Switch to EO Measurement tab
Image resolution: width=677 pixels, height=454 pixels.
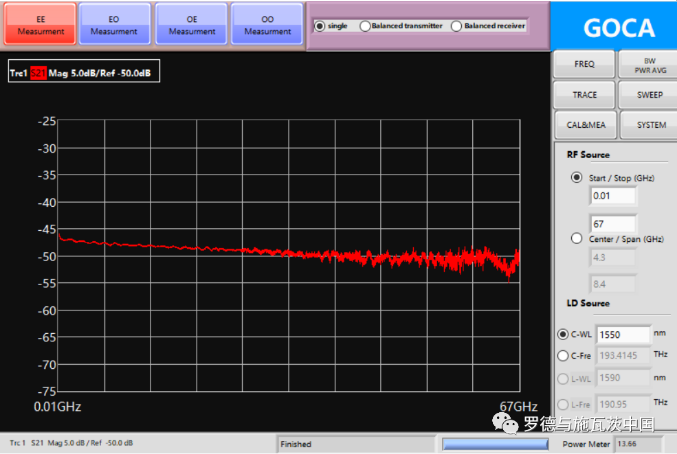[x=114, y=25]
